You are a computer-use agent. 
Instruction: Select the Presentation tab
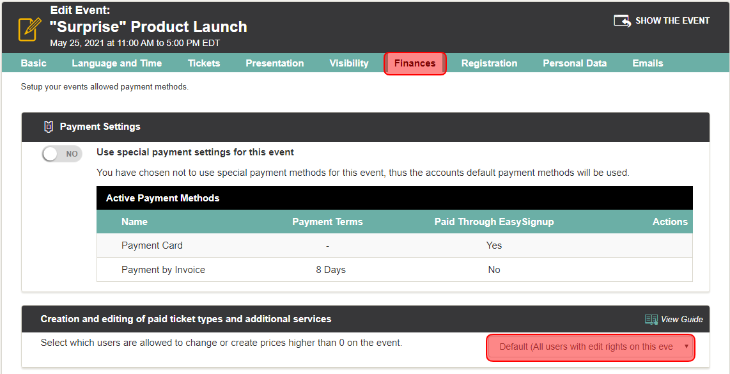coord(275,63)
